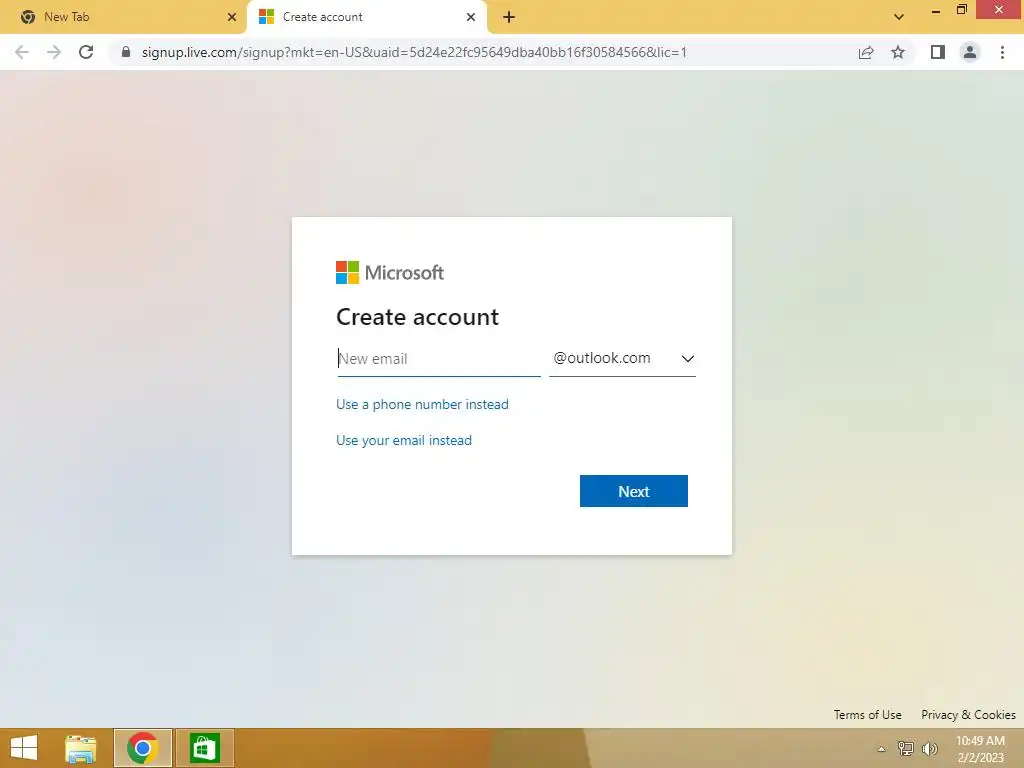Reload the page with the refresh icon
Viewport: 1024px width, 768px height.
(86, 52)
